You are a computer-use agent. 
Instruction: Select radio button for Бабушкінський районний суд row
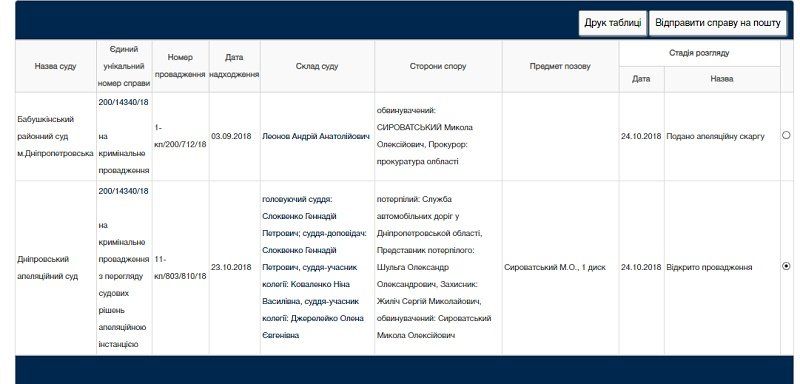786,136
